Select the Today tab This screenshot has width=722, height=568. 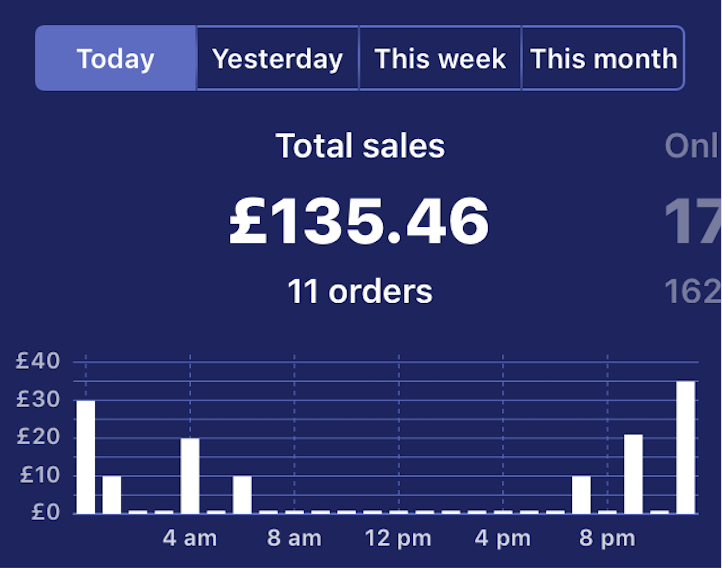(116, 58)
